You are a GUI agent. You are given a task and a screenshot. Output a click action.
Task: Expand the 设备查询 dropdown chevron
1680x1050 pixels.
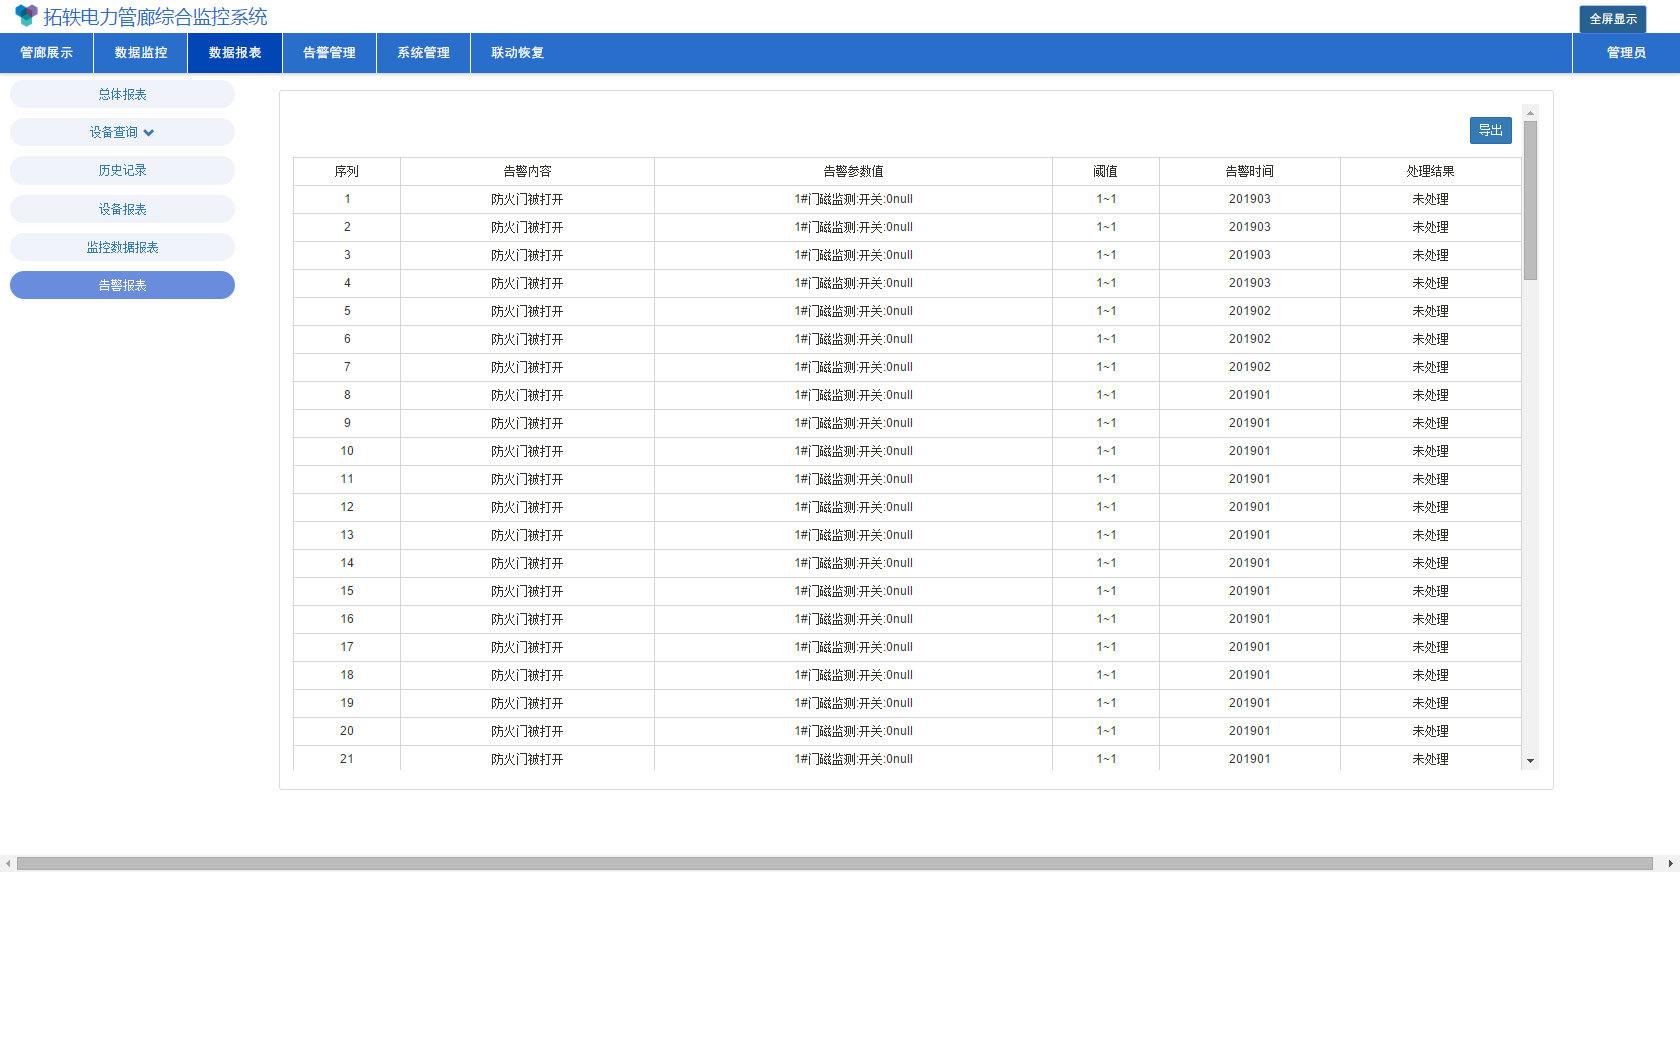[149, 133]
